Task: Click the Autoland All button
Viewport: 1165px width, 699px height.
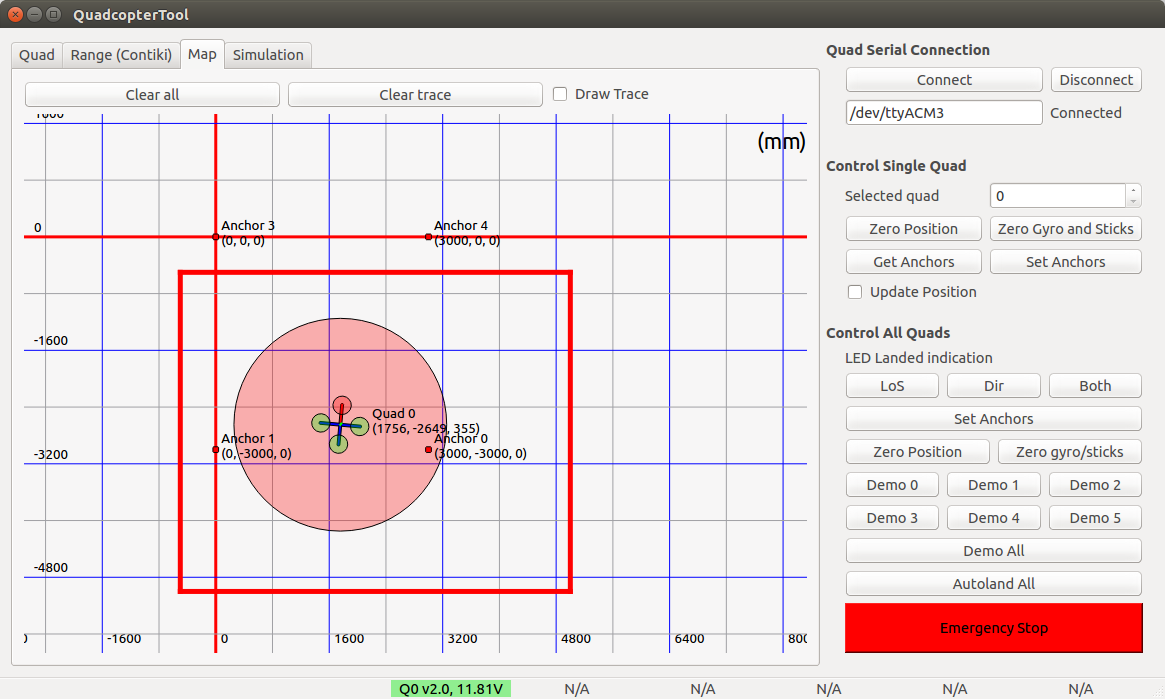Action: (993, 584)
